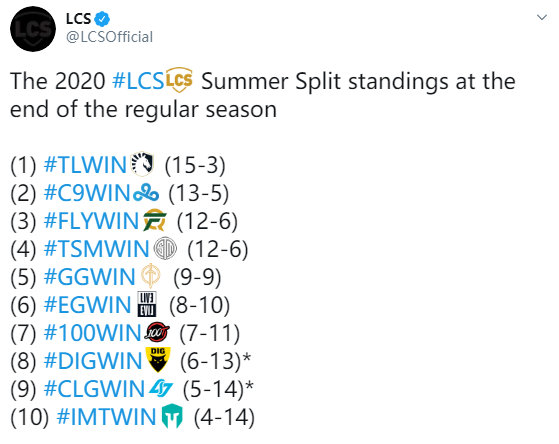Open the #C9WIN hashtag

tap(87, 193)
